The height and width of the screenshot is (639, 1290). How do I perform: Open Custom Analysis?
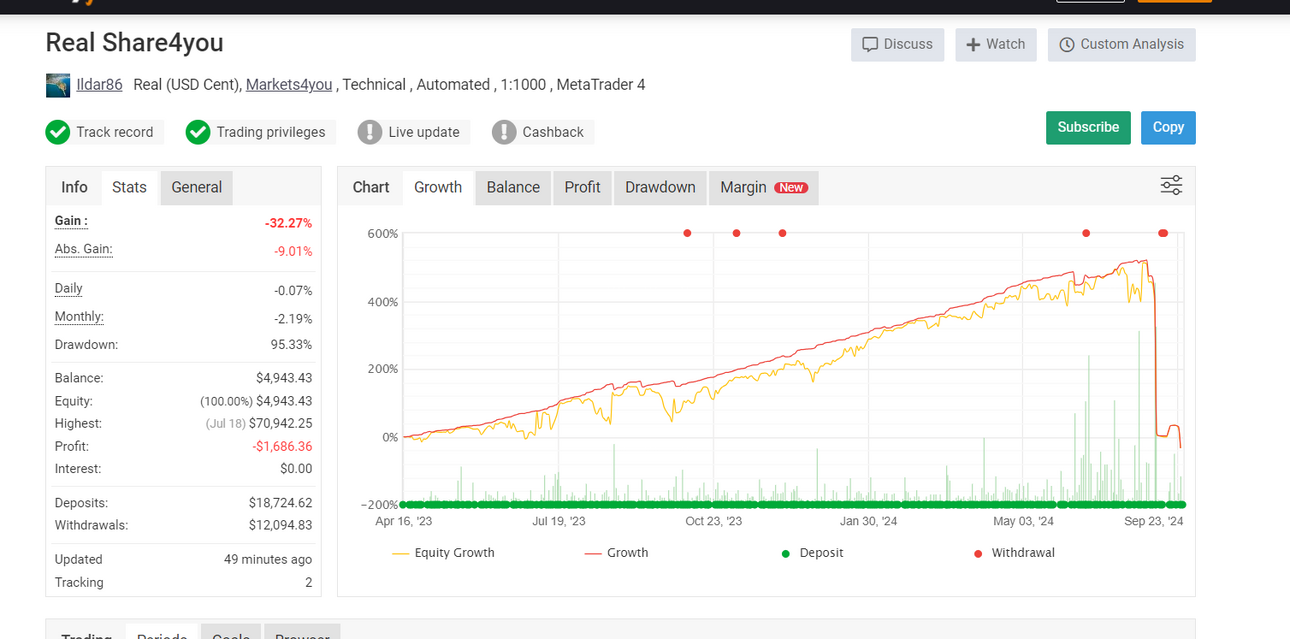1121,44
